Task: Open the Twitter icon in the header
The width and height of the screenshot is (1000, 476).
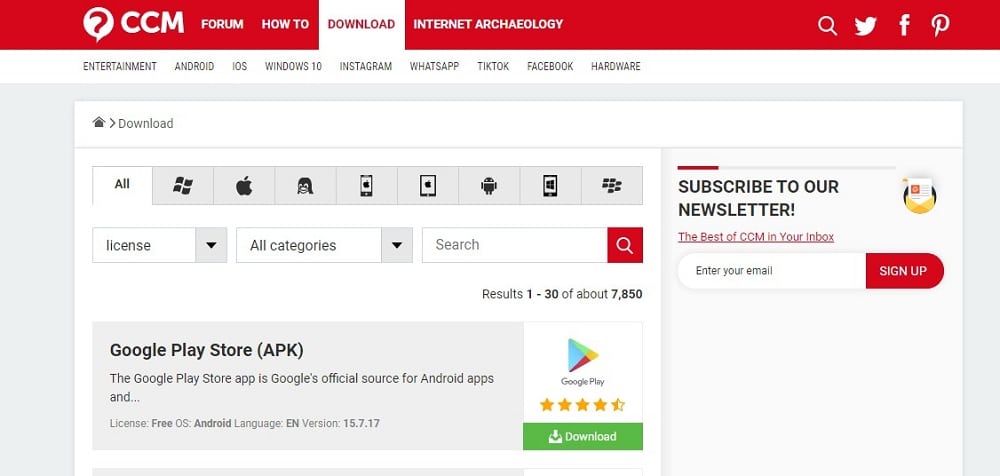Action: pos(865,26)
